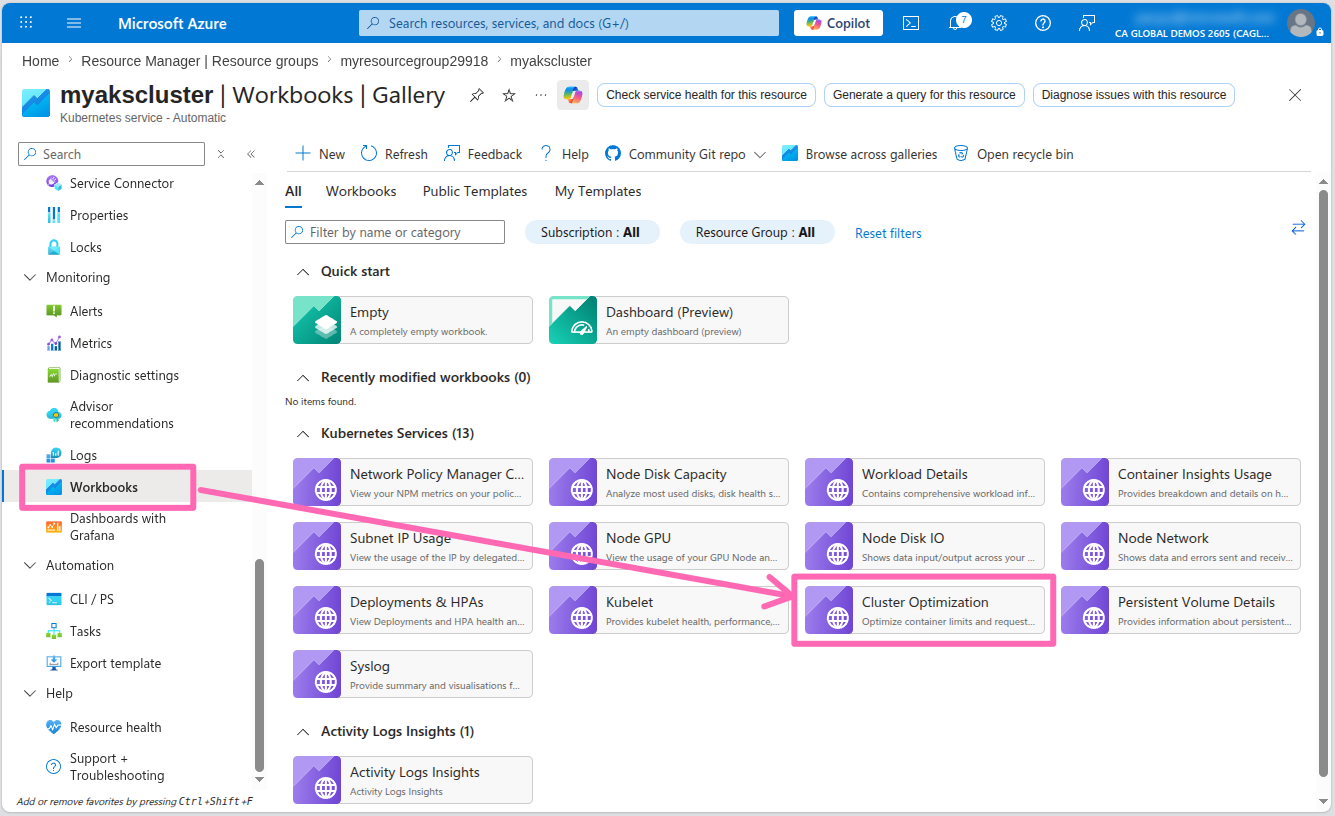This screenshot has width=1335, height=816.
Task: Open the Dashboard (Preview) tile icon
Action: coord(574,320)
